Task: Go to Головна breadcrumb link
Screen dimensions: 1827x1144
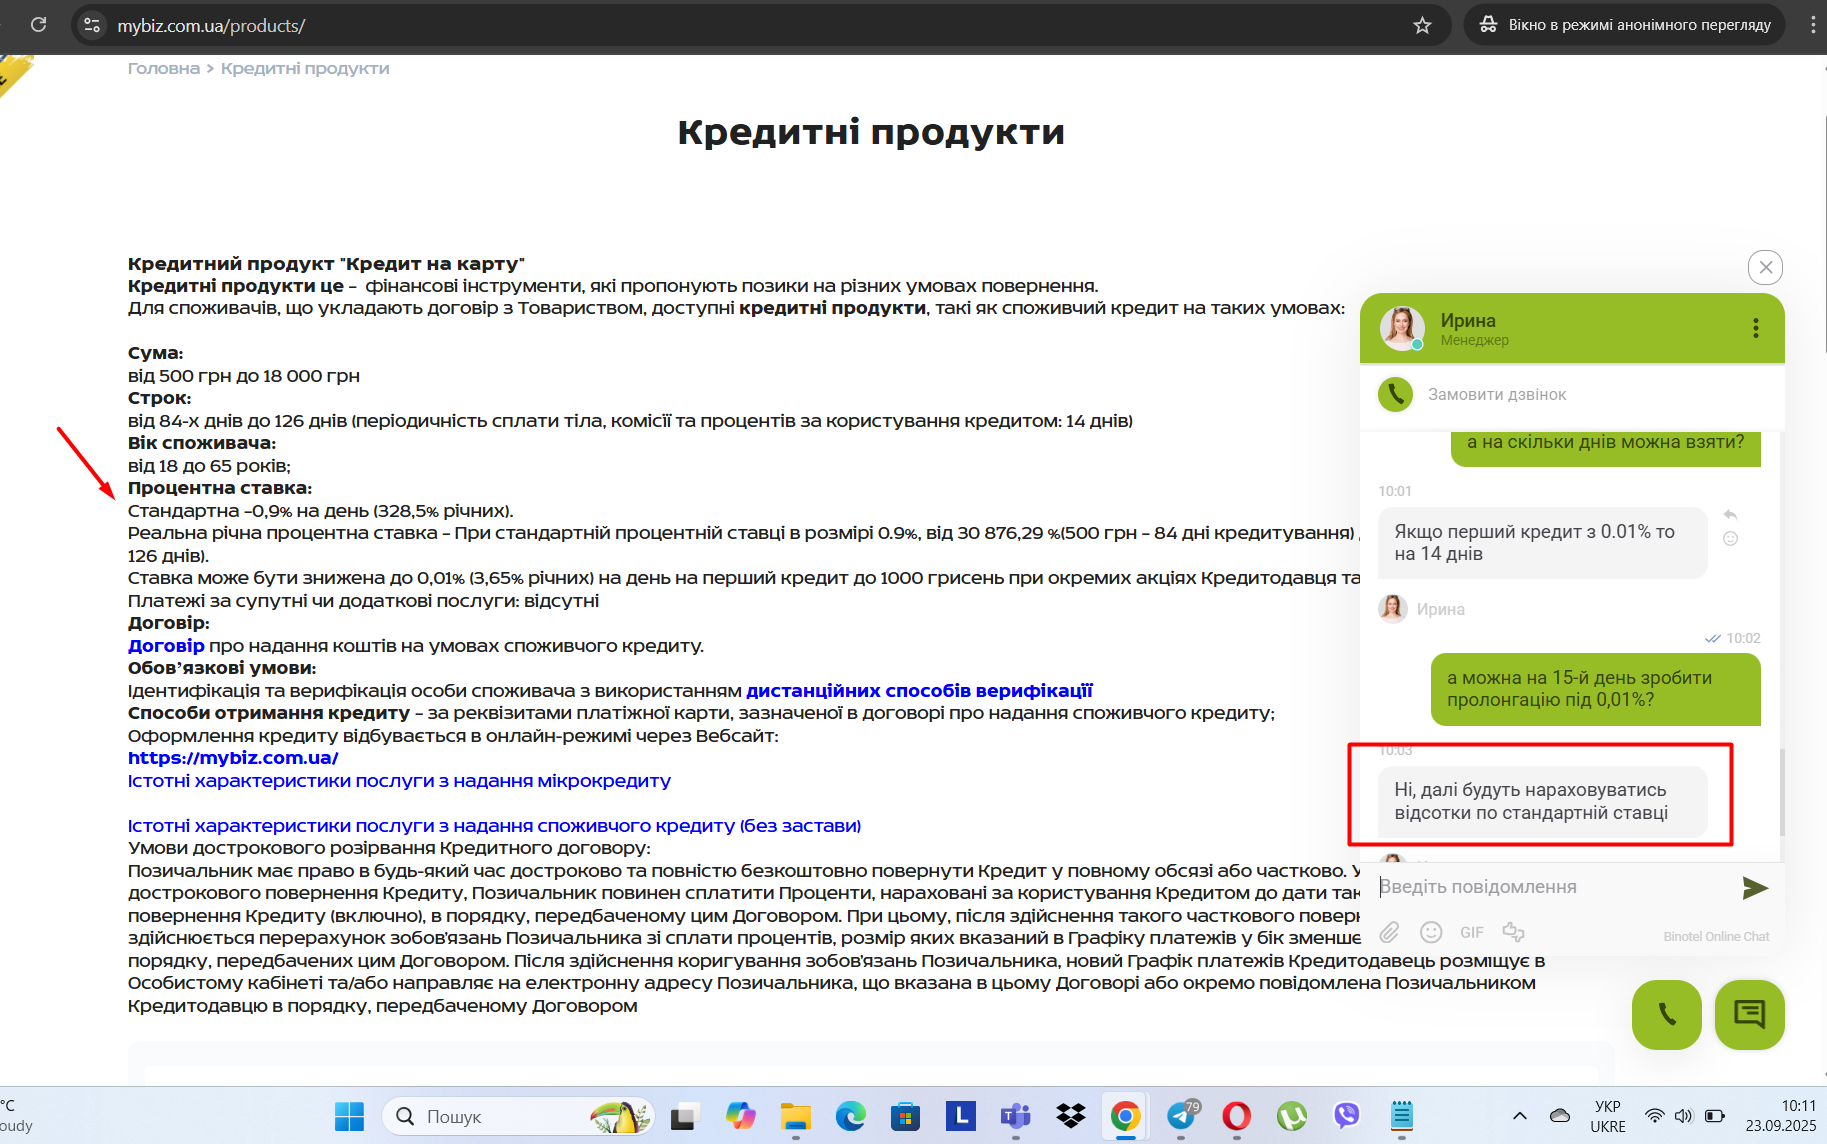Action: [x=163, y=68]
